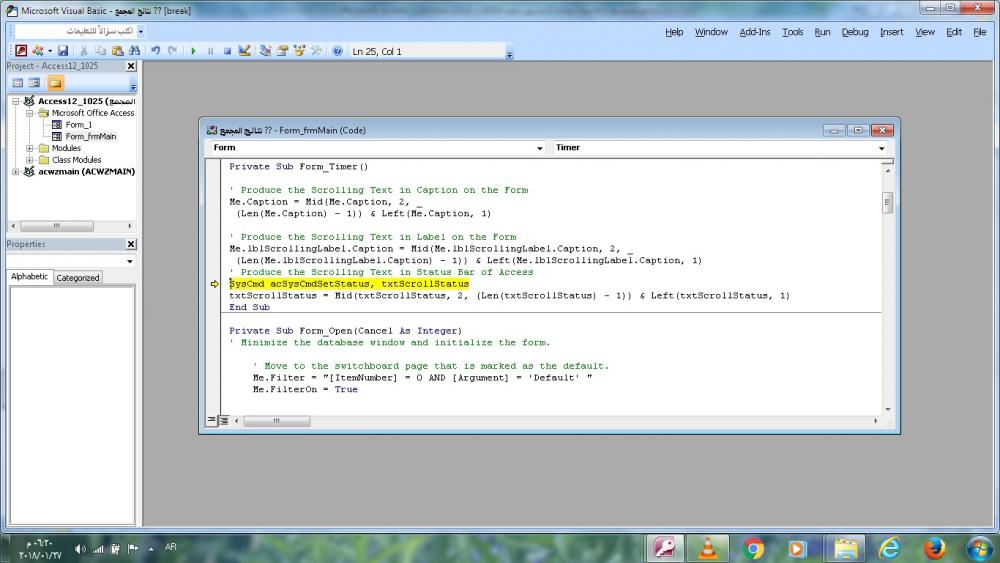Click the Toolbox toolbar icon
The image size is (1000, 563).
click(316, 50)
